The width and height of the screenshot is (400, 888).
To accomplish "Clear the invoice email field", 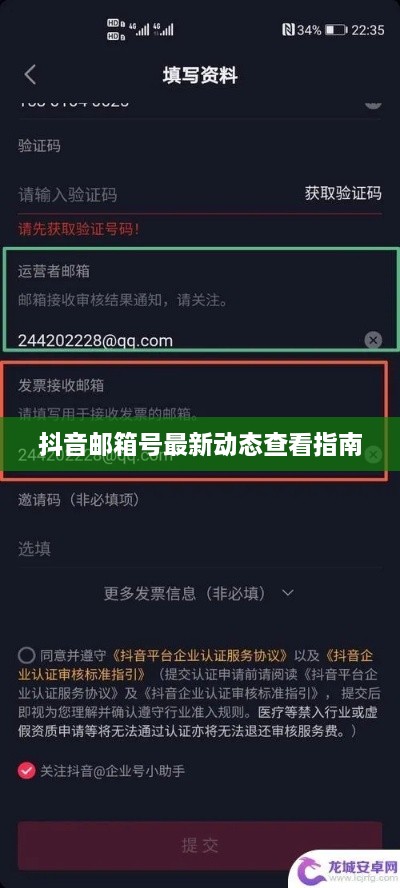I will pyautogui.click(x=372, y=454).
